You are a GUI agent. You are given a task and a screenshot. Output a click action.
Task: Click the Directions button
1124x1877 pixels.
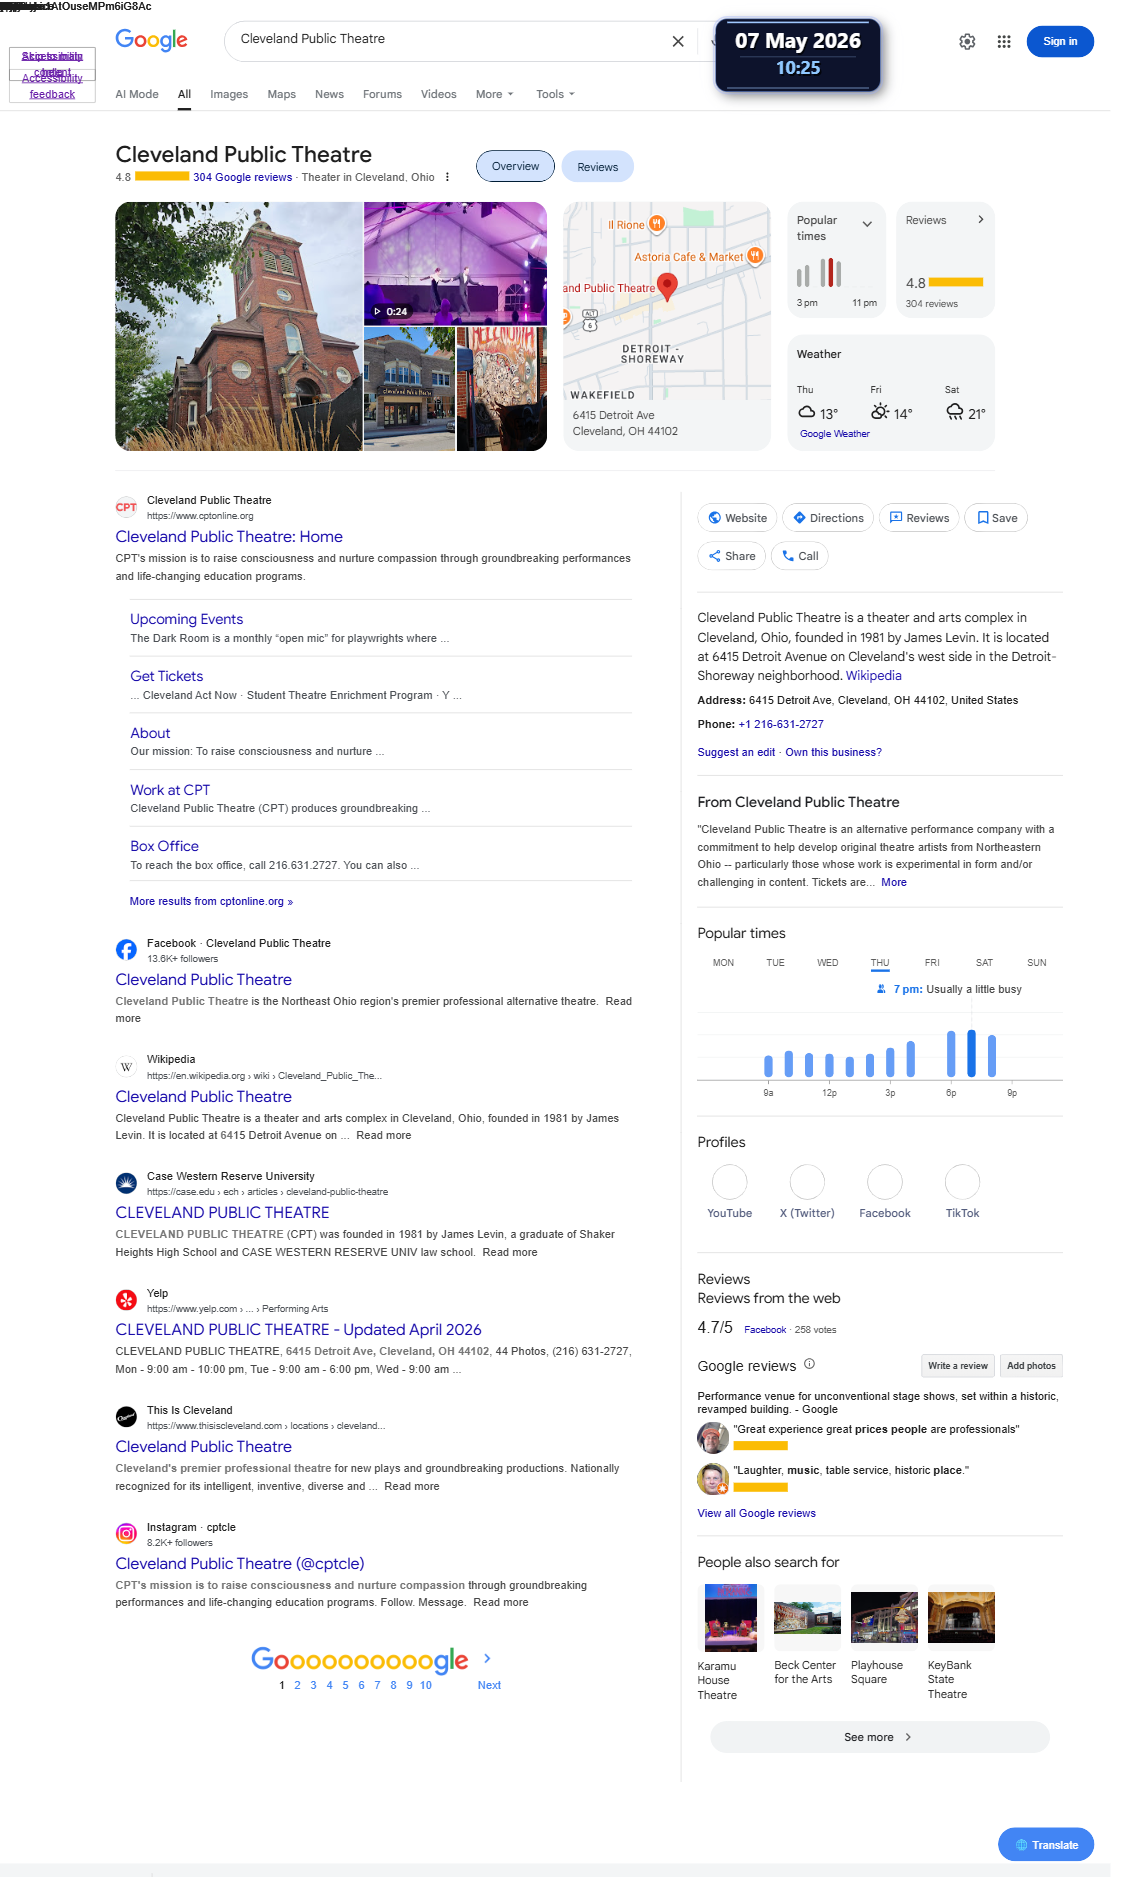828,518
